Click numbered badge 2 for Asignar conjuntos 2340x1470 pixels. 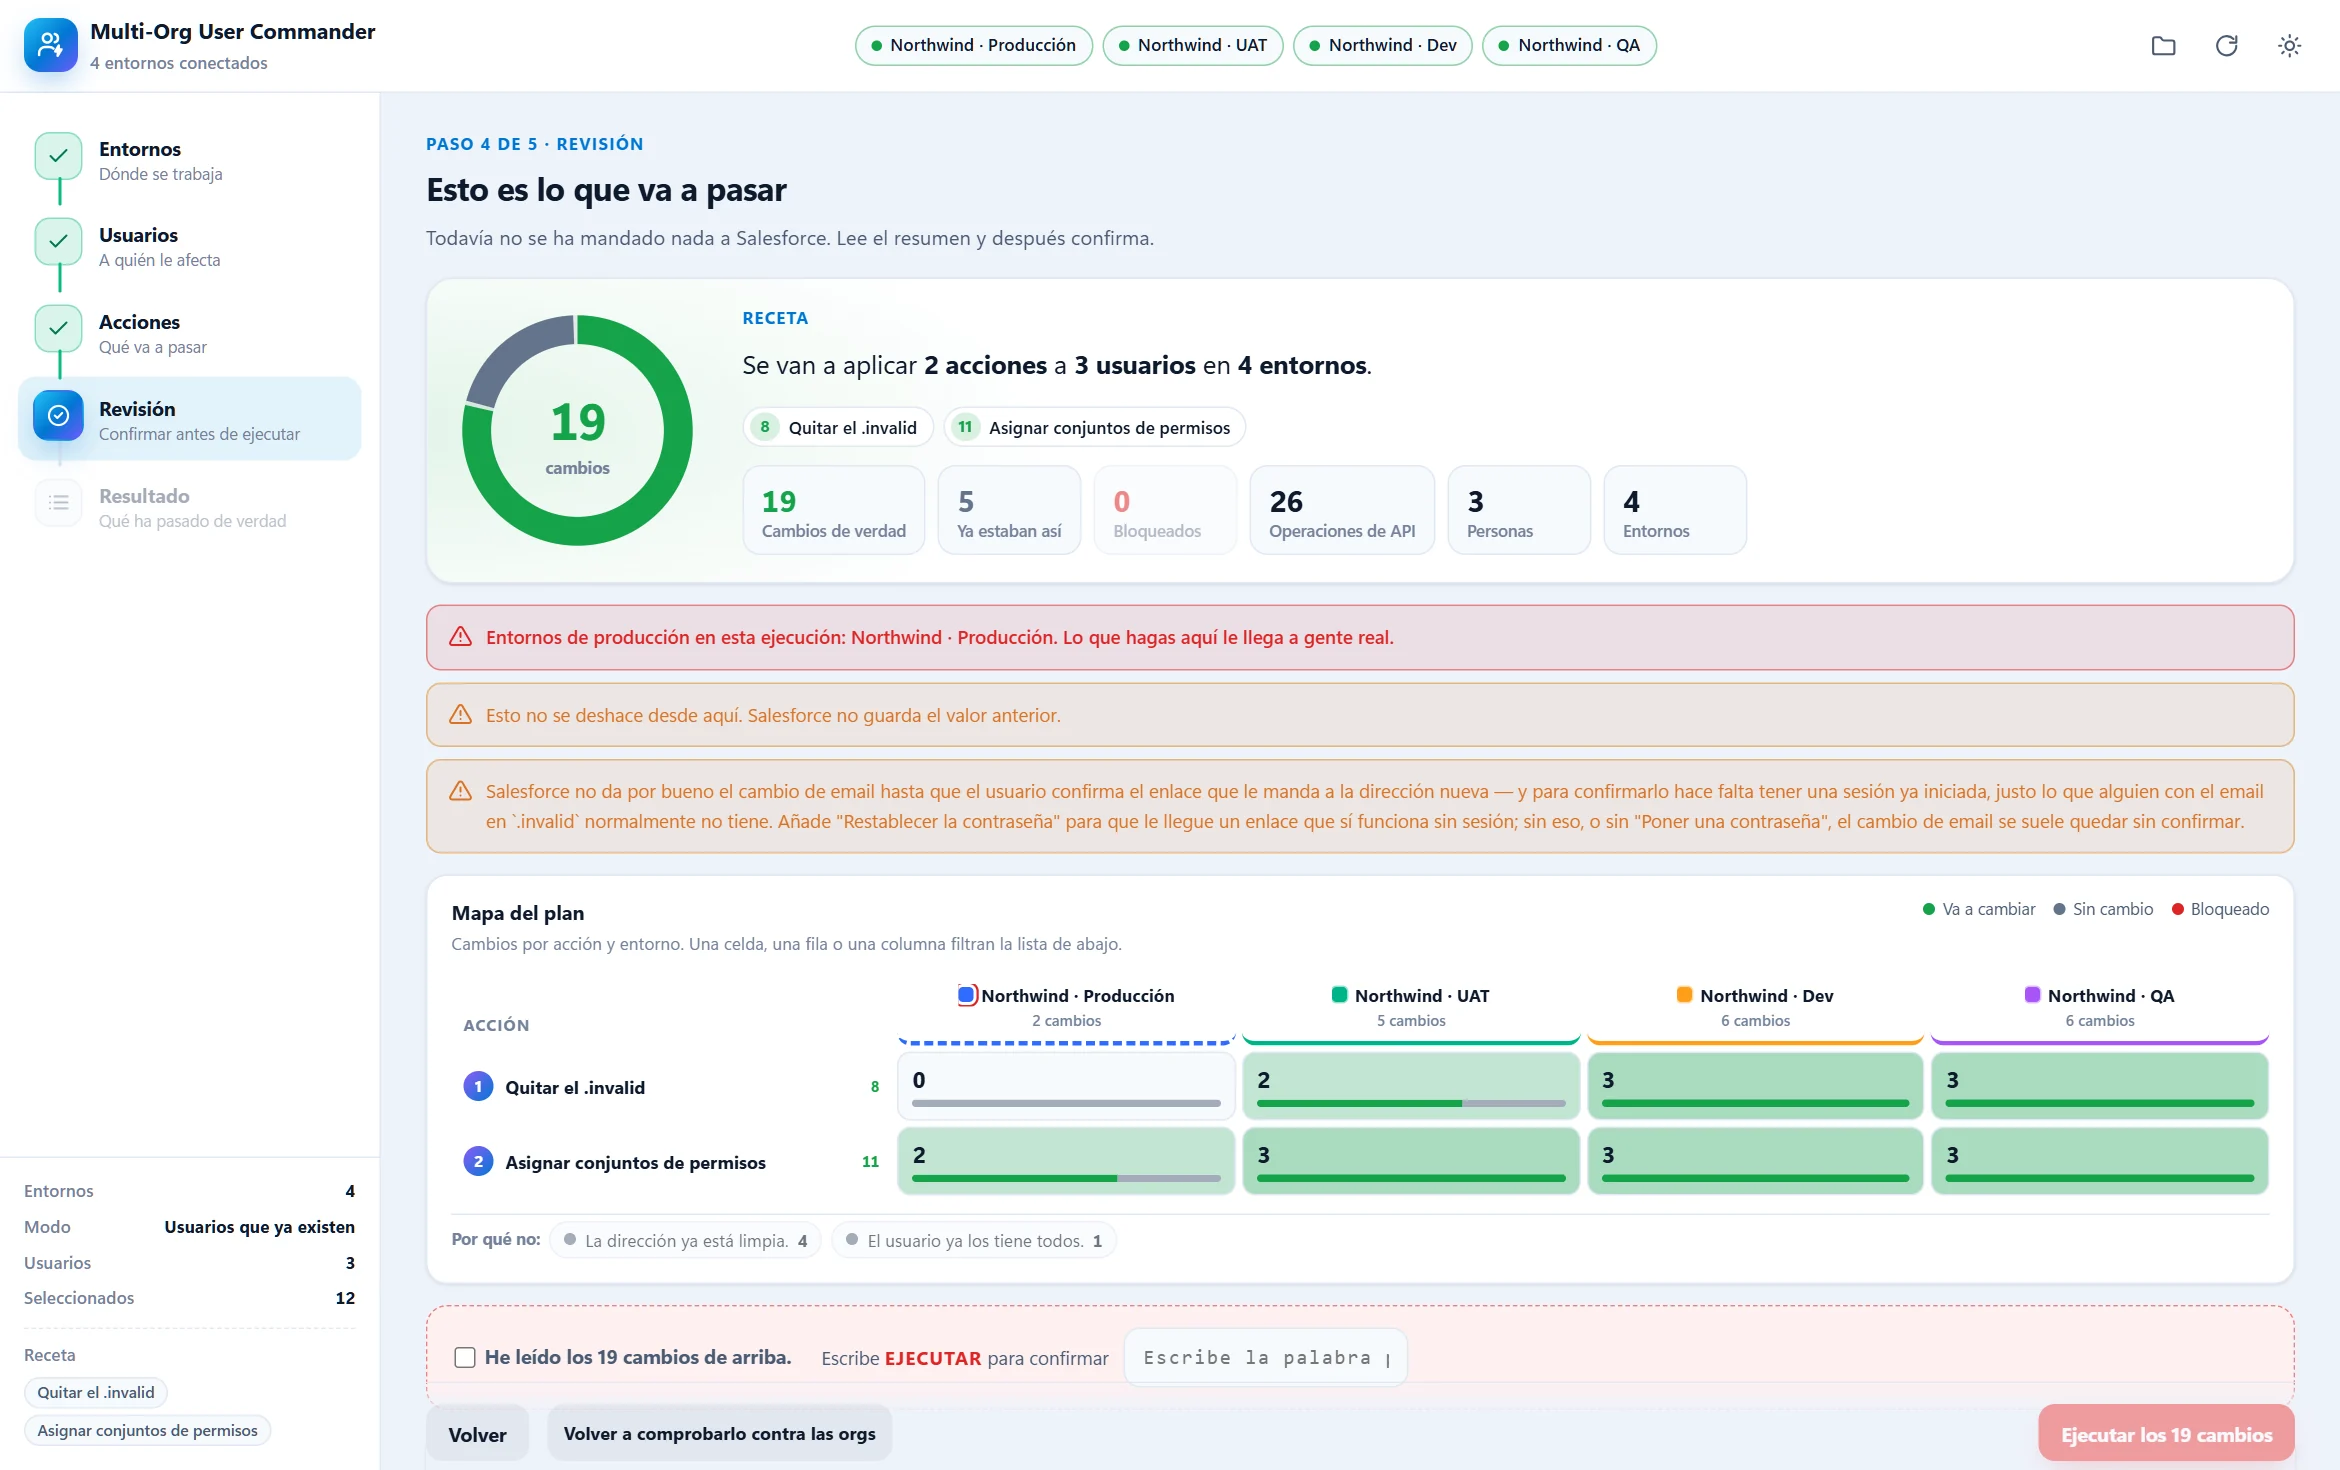click(478, 1162)
